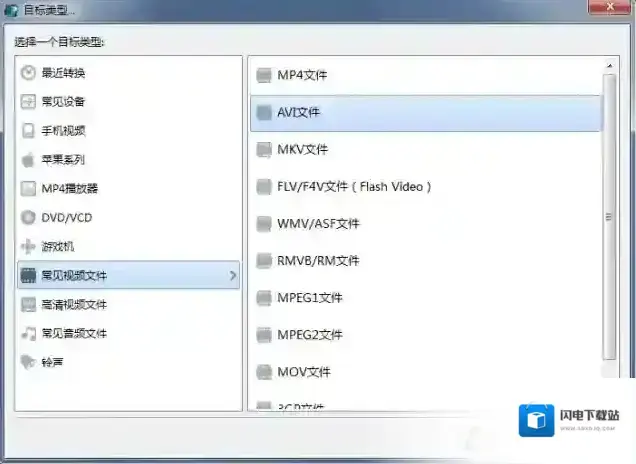Screen dimensions: 636x464
Task: Click the phone icon for 手机视频
Action: point(29,131)
